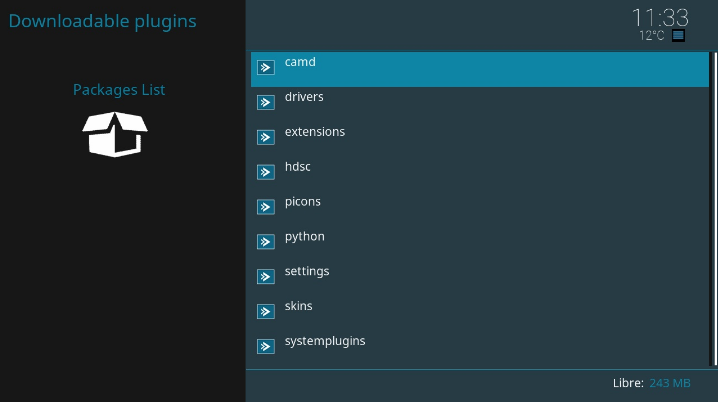This screenshot has height=402, width=719.
Task: Open the picons package category
Action: 303,202
